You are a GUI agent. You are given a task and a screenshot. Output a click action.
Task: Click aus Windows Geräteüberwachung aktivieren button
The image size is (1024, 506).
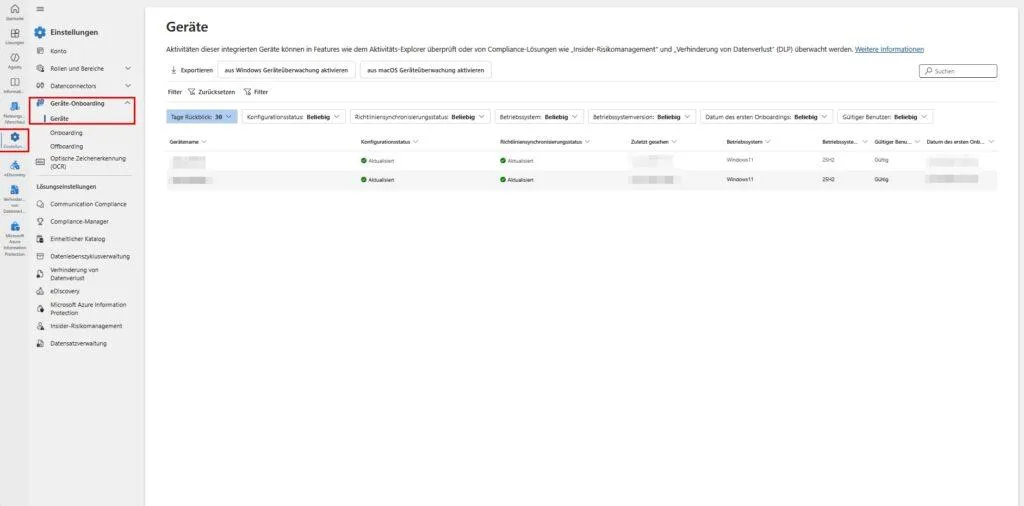tap(286, 71)
